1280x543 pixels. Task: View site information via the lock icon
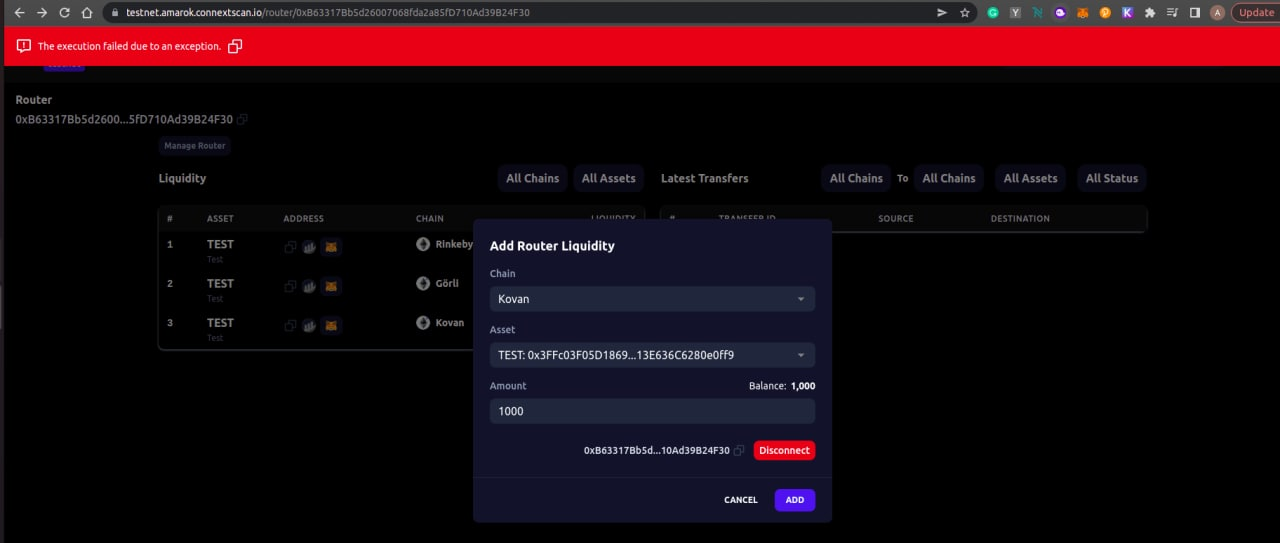pos(114,13)
